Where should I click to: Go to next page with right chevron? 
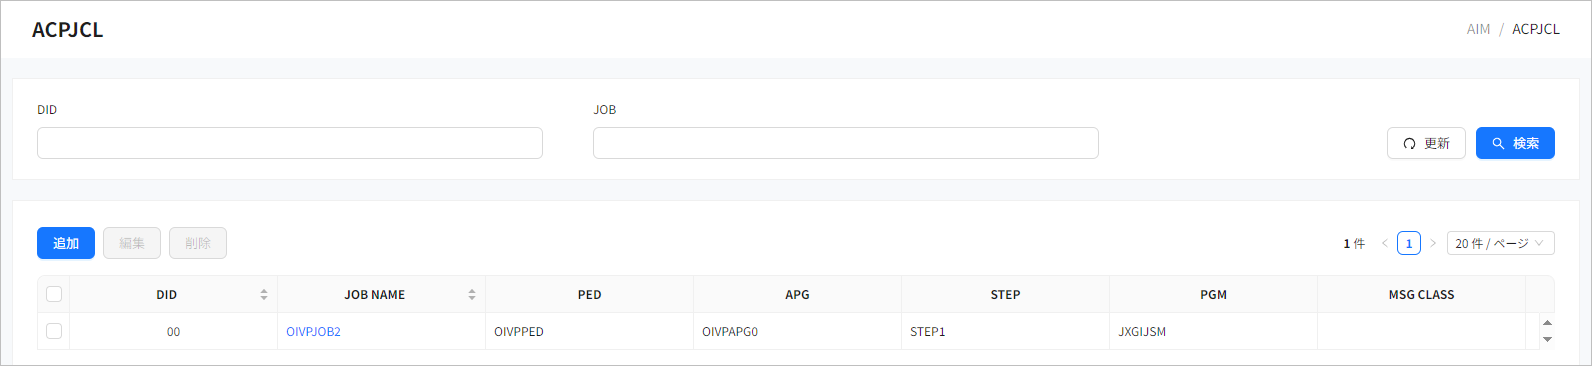pyautogui.click(x=1433, y=243)
